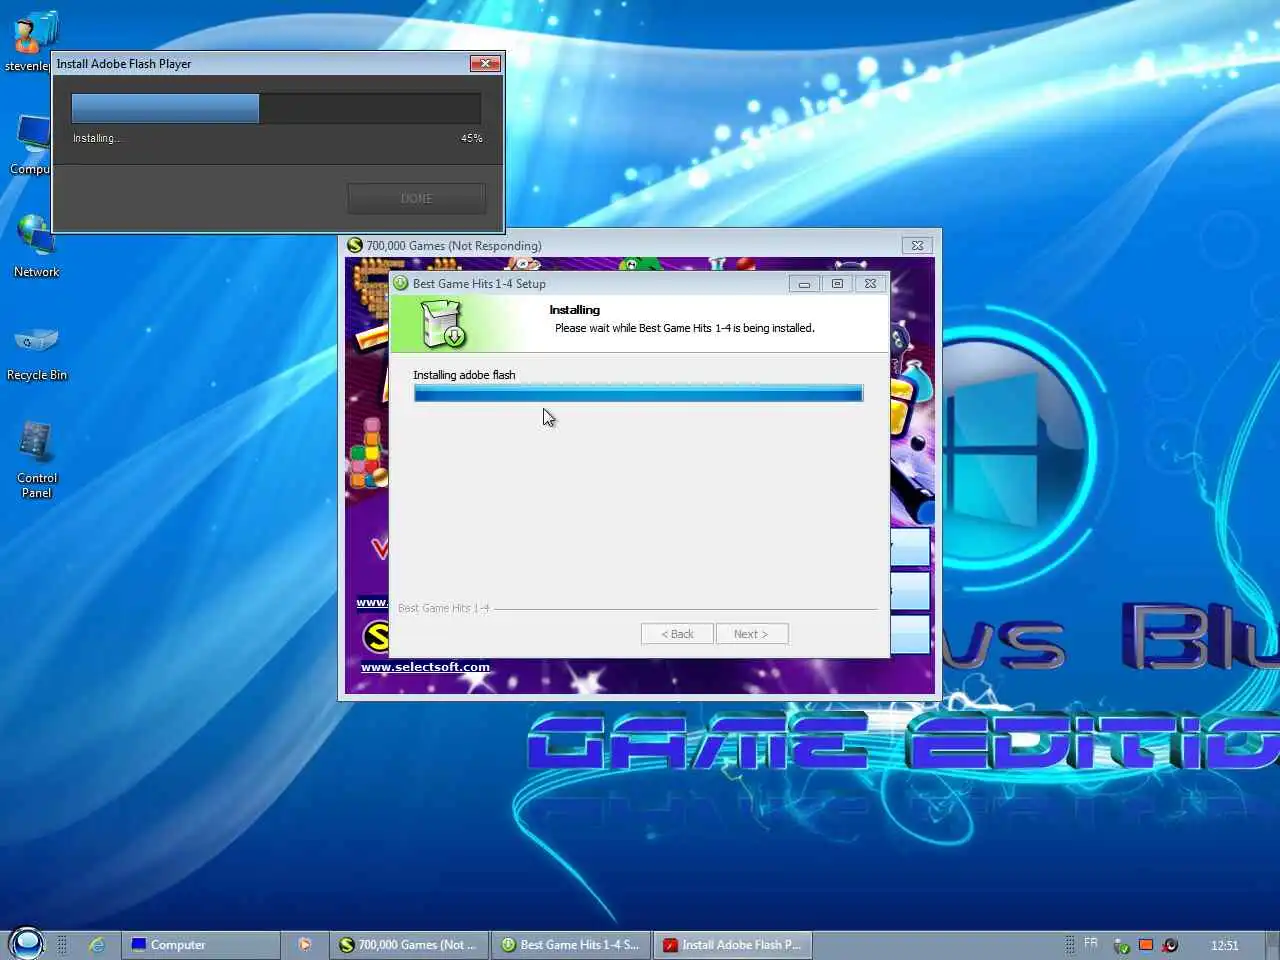Click the 700,000 Games window title icon
This screenshot has height=960, width=1280.
click(x=354, y=245)
